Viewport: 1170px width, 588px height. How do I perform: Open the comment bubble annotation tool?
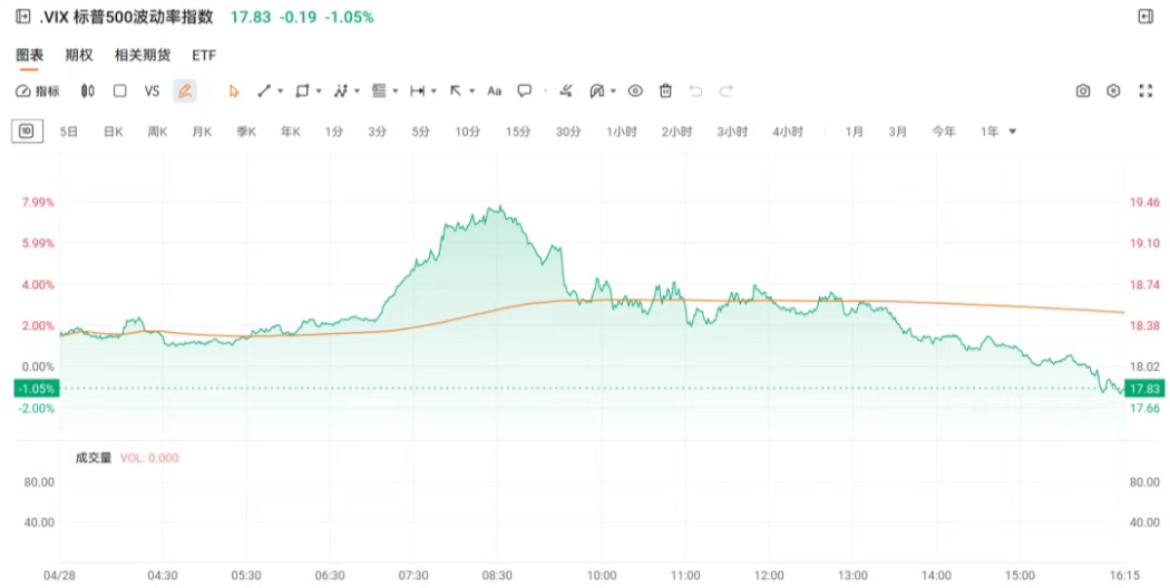pyautogui.click(x=524, y=91)
